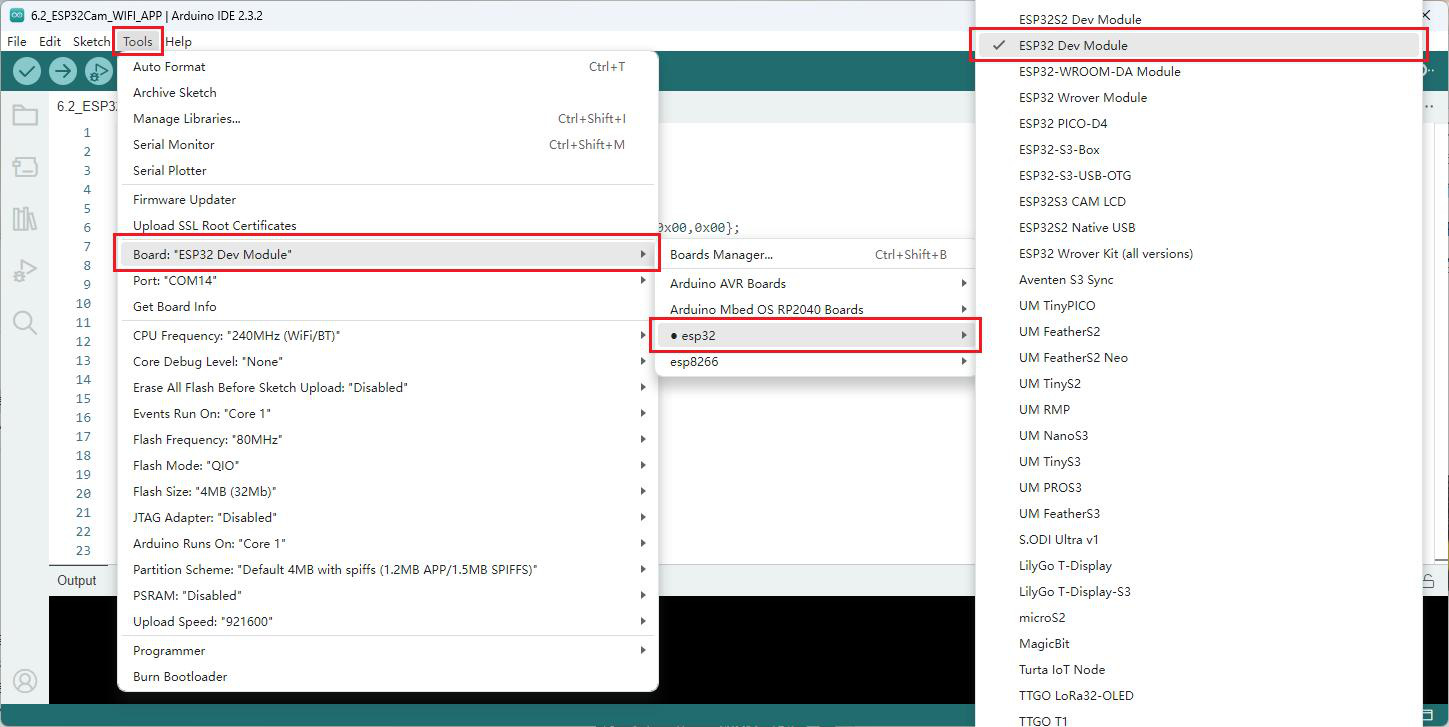The width and height of the screenshot is (1449, 727).
Task: Expand the Partition Scheme submenu
Action: 388,570
